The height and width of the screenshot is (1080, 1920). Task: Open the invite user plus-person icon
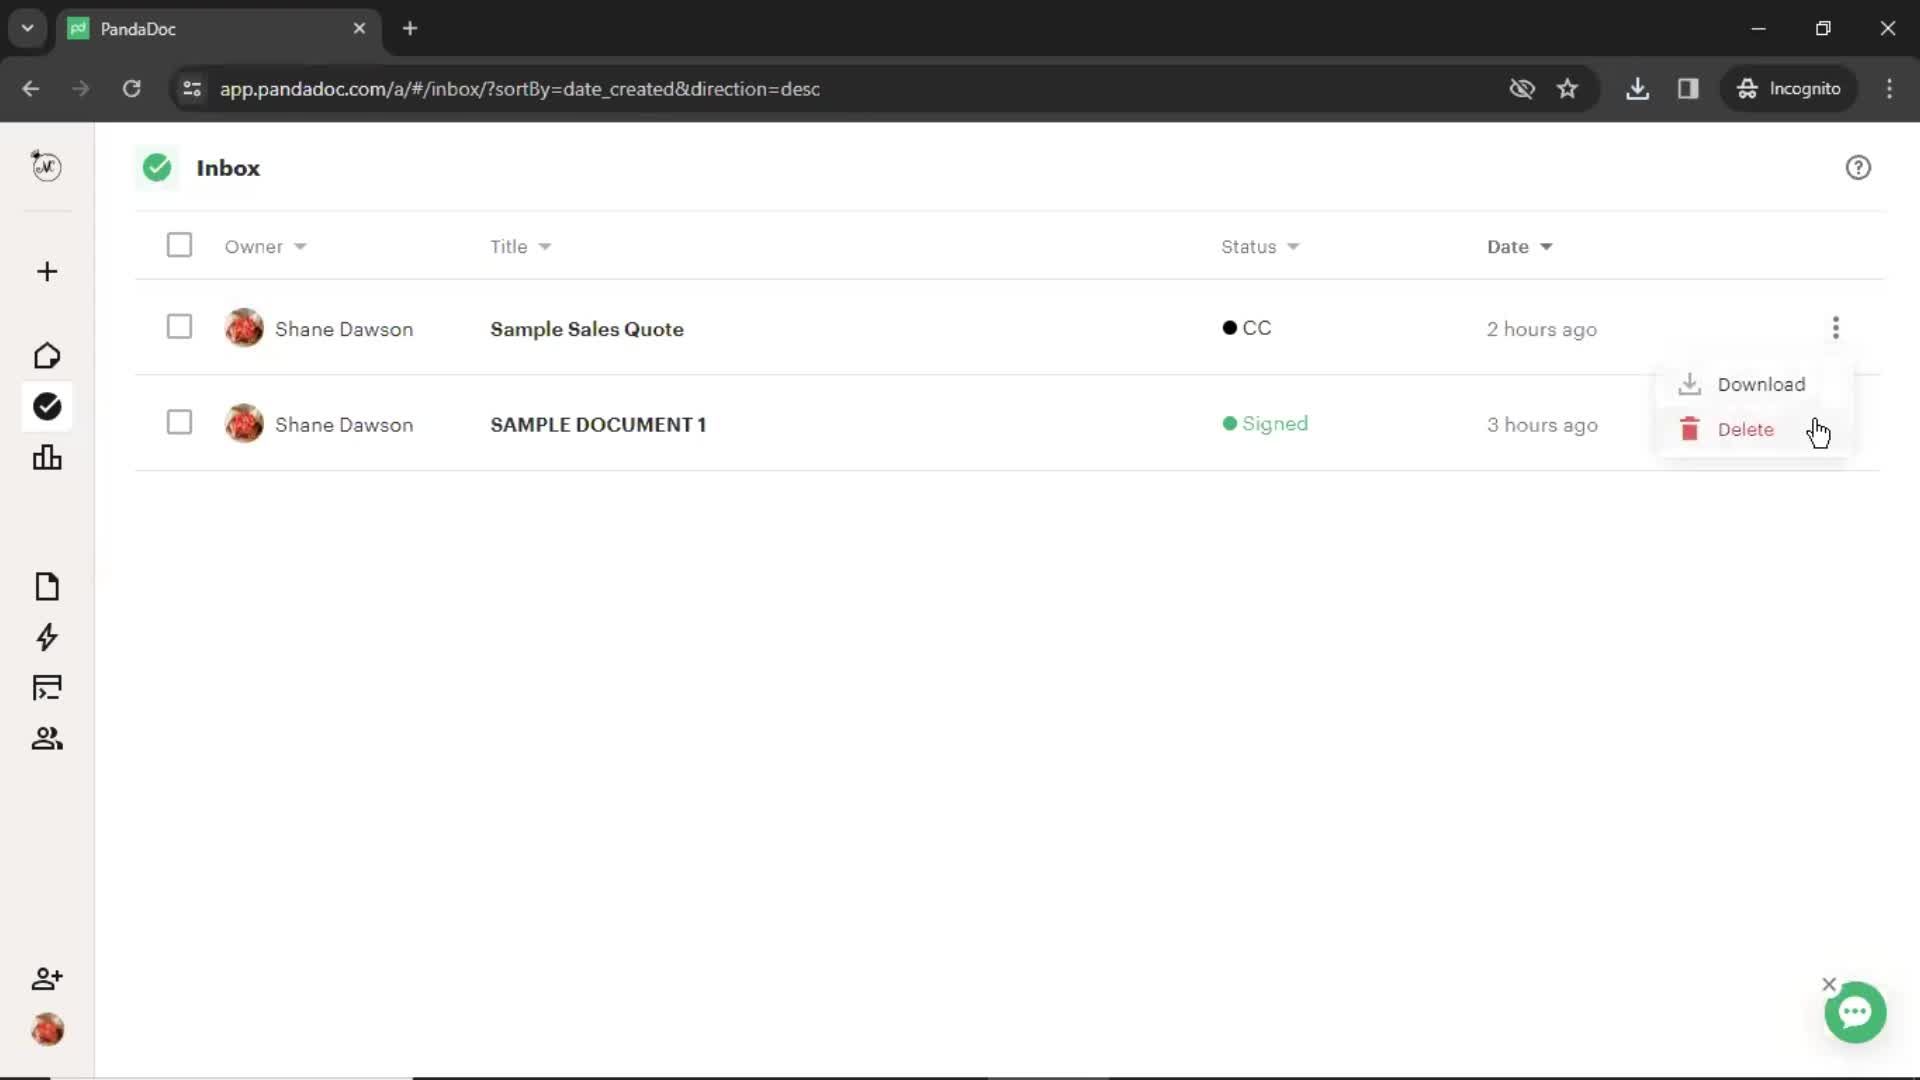(46, 978)
